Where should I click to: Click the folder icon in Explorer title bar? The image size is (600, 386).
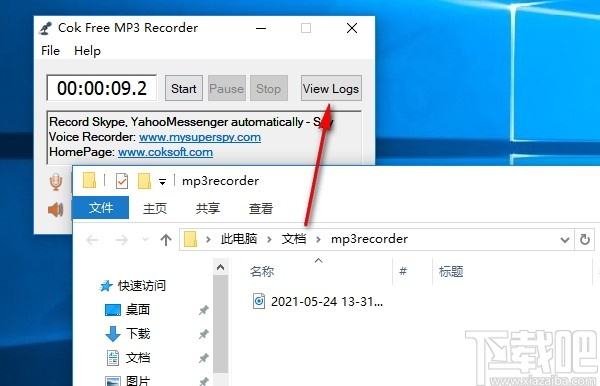[x=90, y=180]
